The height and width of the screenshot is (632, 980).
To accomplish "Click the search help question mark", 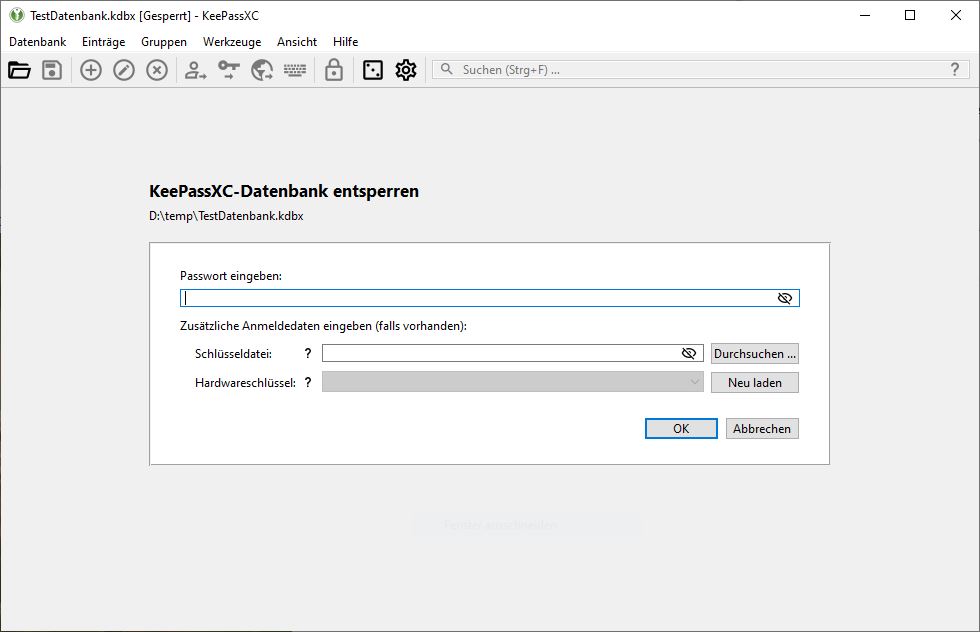I will (954, 69).
